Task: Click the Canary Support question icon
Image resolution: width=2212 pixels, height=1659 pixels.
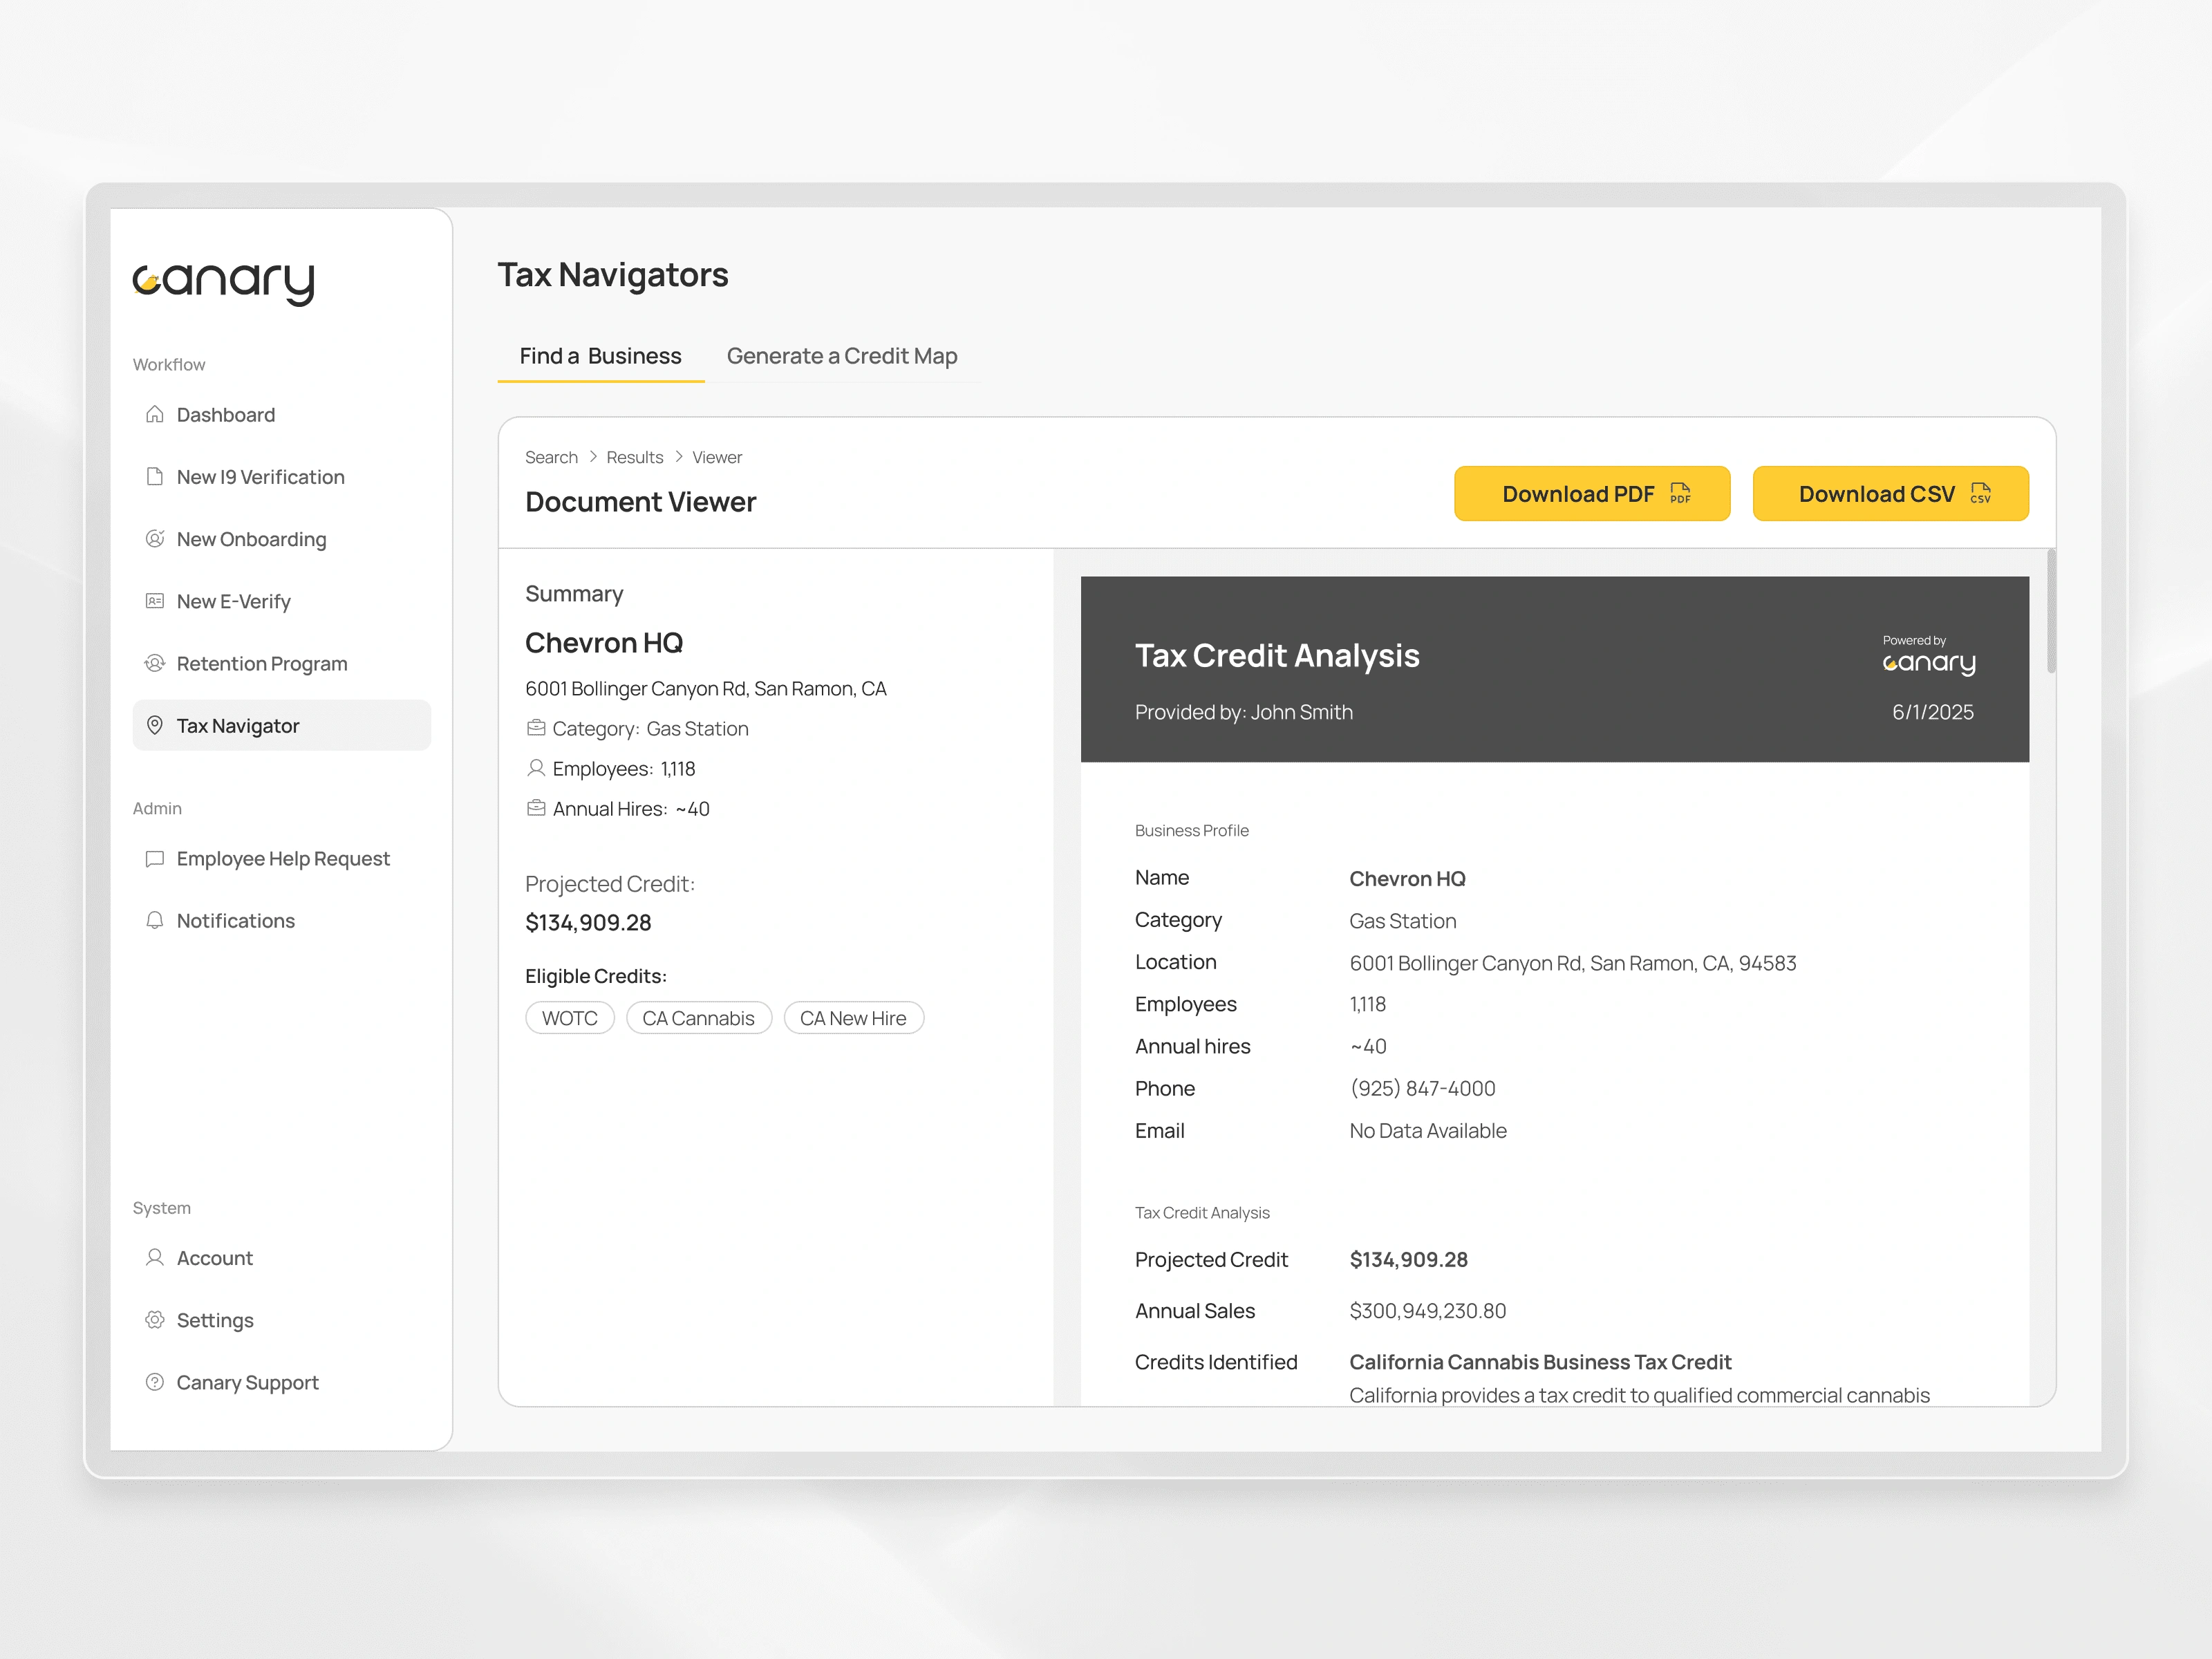Action: point(154,1381)
